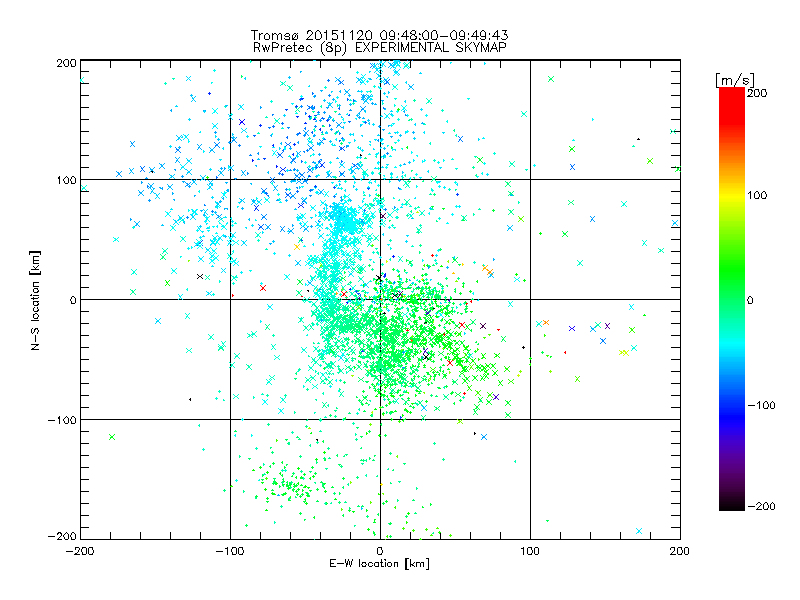Click the black bottom of the velocity colorbar
The height and width of the screenshot is (600, 800).
click(x=732, y=505)
